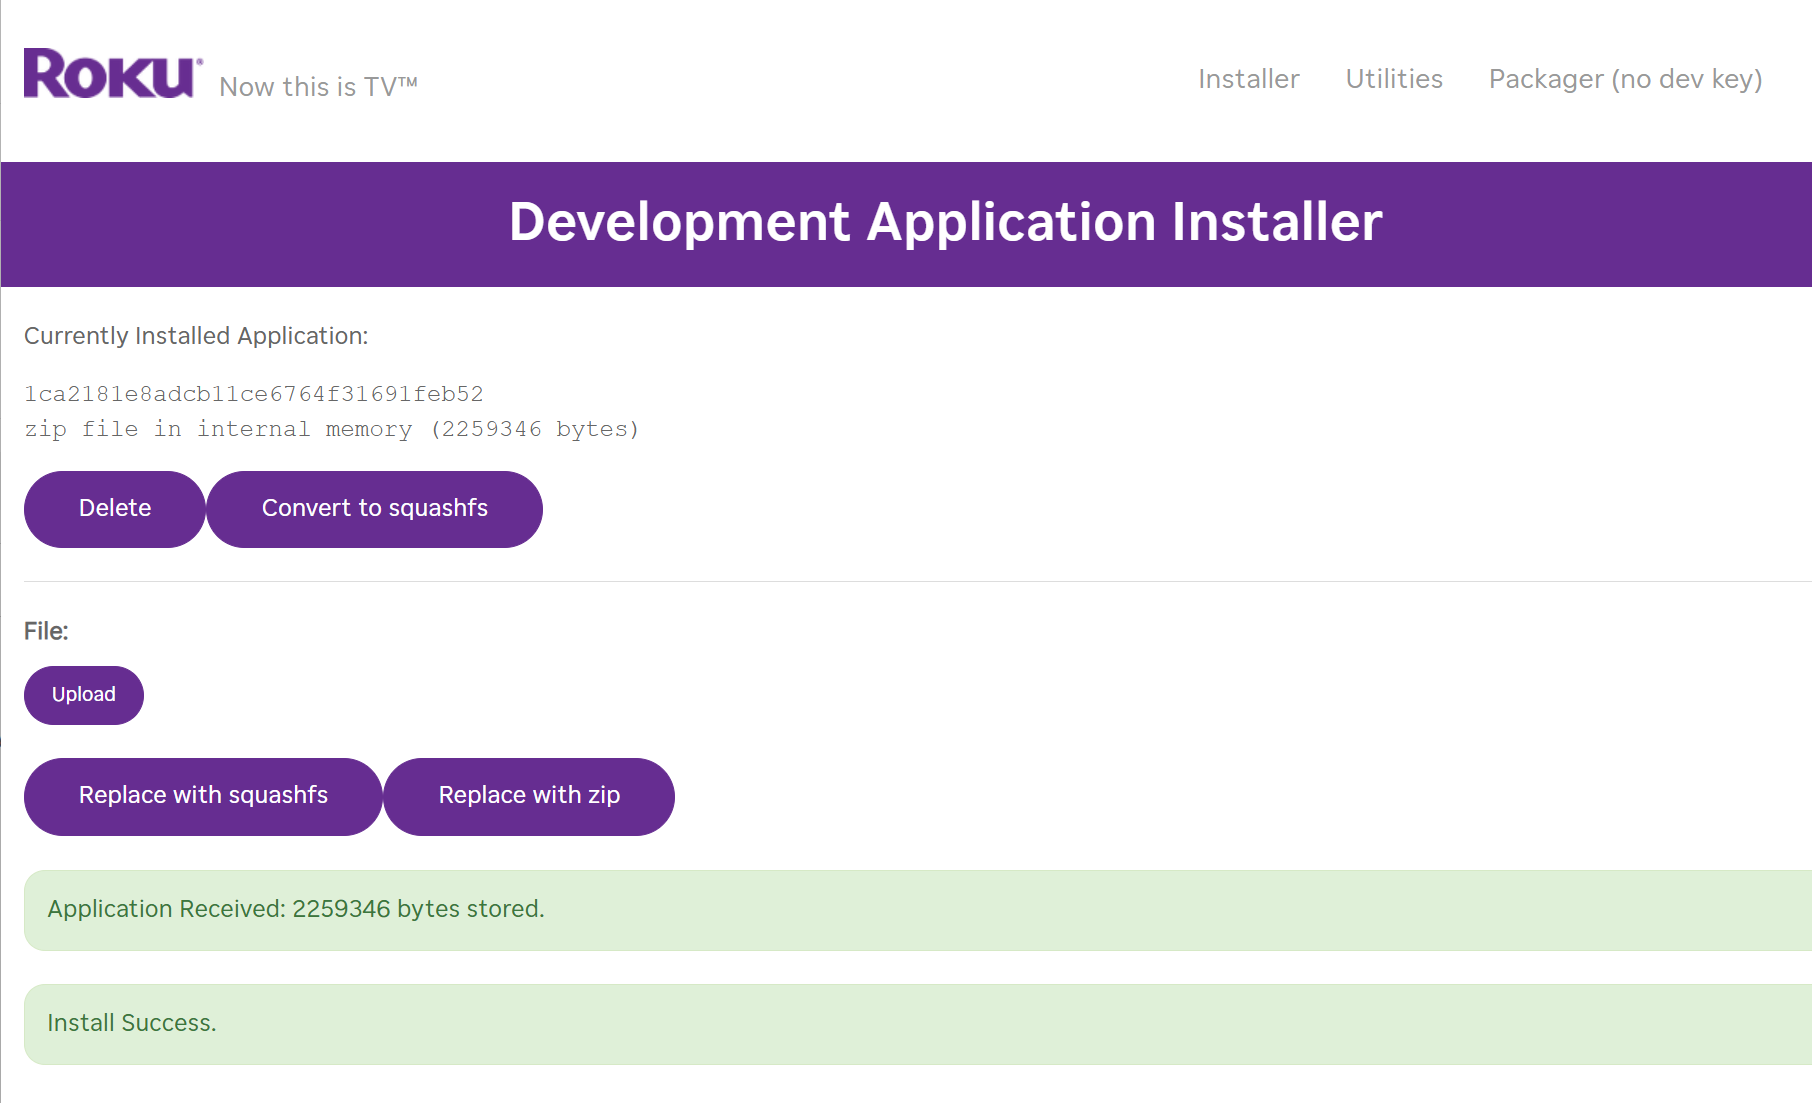Delete the currently installed application
The width and height of the screenshot is (1812, 1103).
click(x=115, y=509)
